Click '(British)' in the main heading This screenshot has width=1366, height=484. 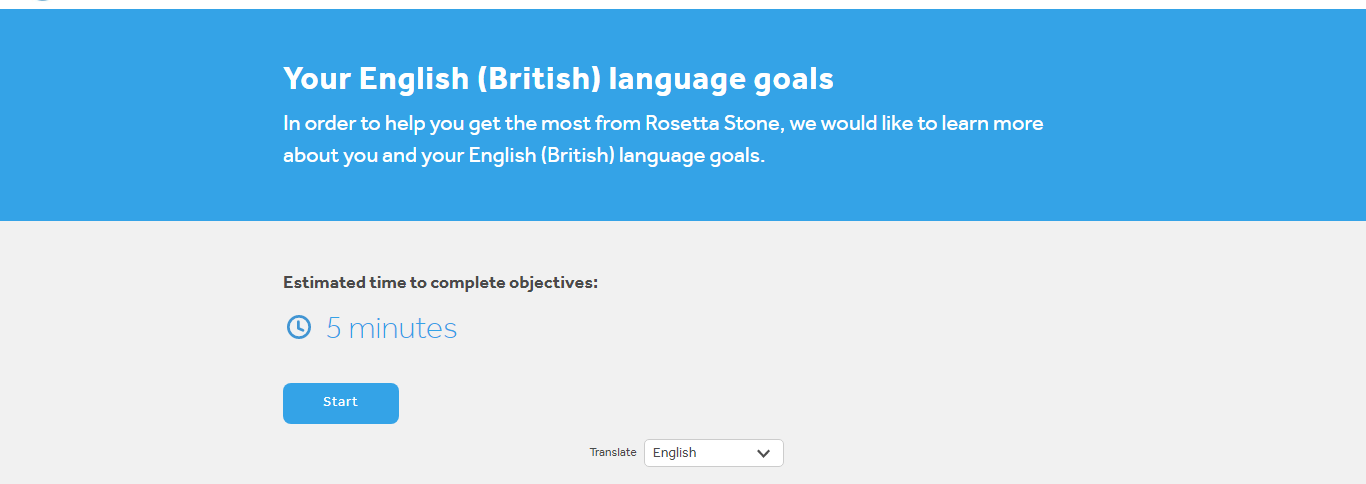539,79
